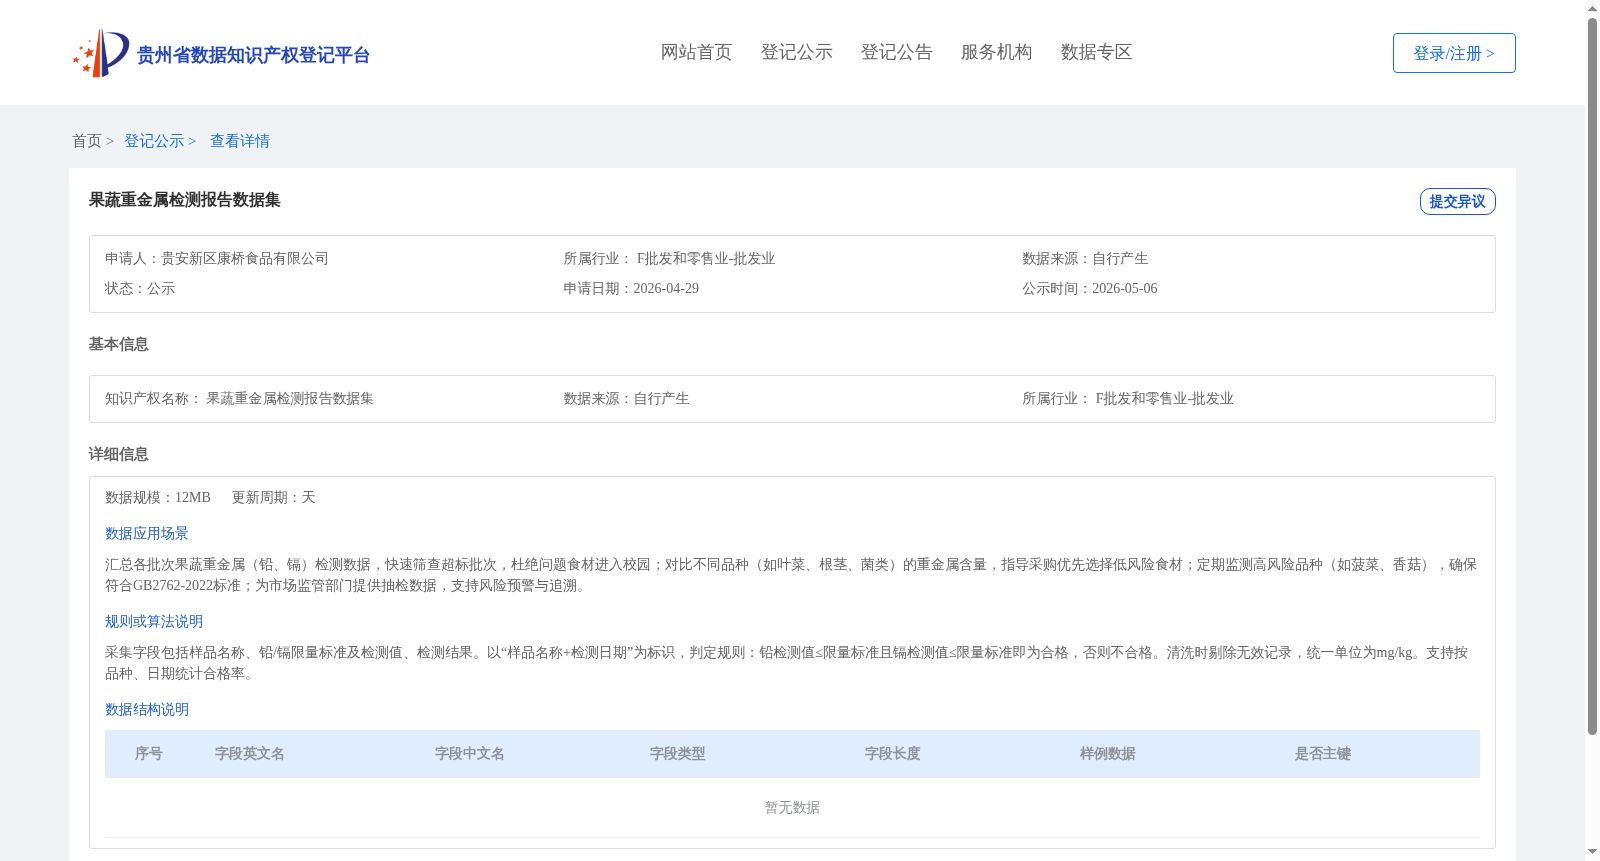Click the platform logo icon

point(101,53)
